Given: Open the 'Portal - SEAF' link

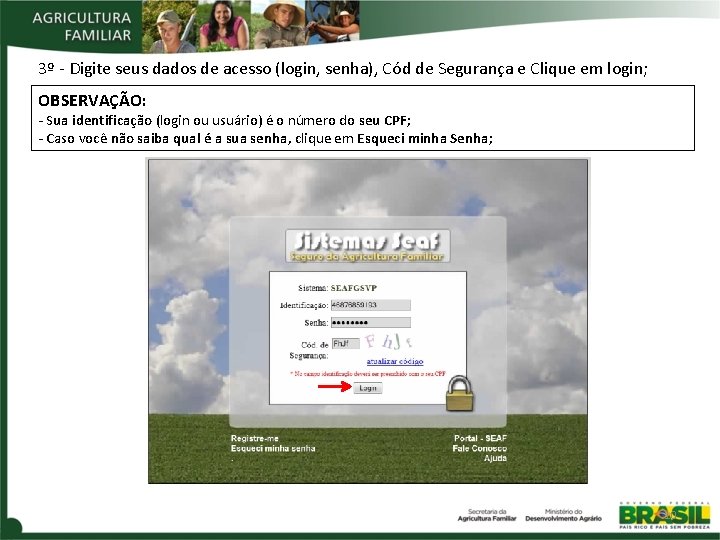Looking at the screenshot, I should click(480, 438).
